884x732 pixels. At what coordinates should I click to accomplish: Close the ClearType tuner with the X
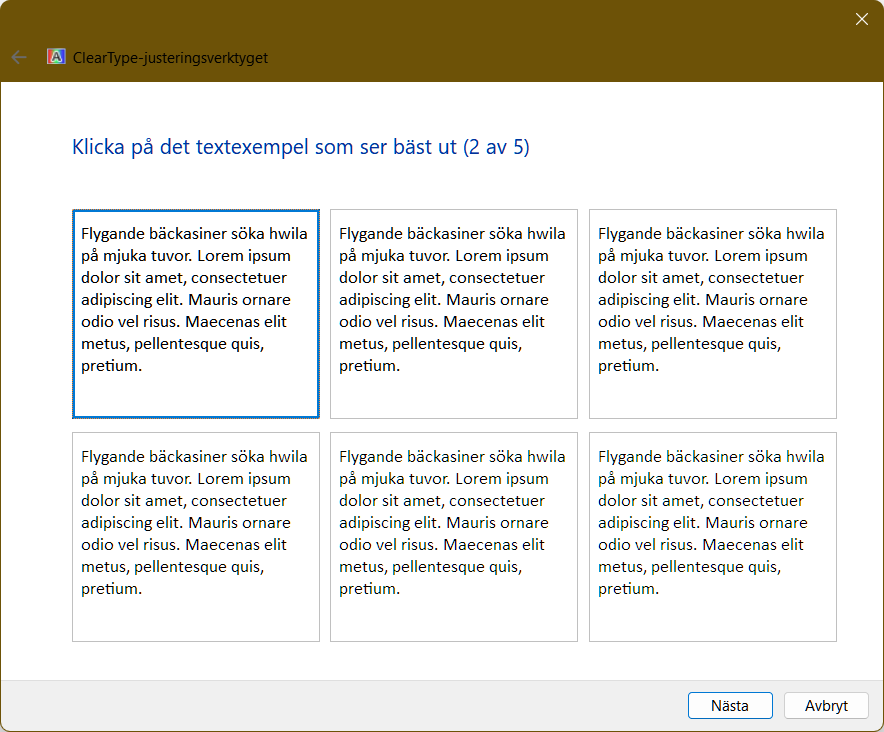point(861,18)
